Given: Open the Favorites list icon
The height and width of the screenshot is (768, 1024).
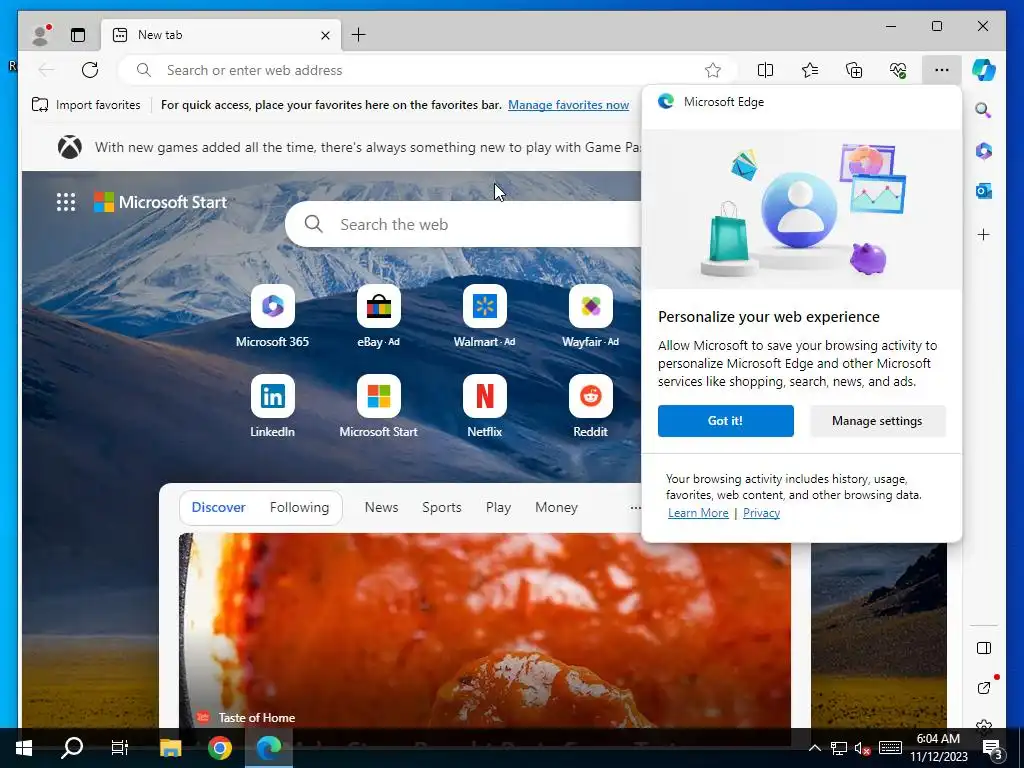Looking at the screenshot, I should point(810,70).
